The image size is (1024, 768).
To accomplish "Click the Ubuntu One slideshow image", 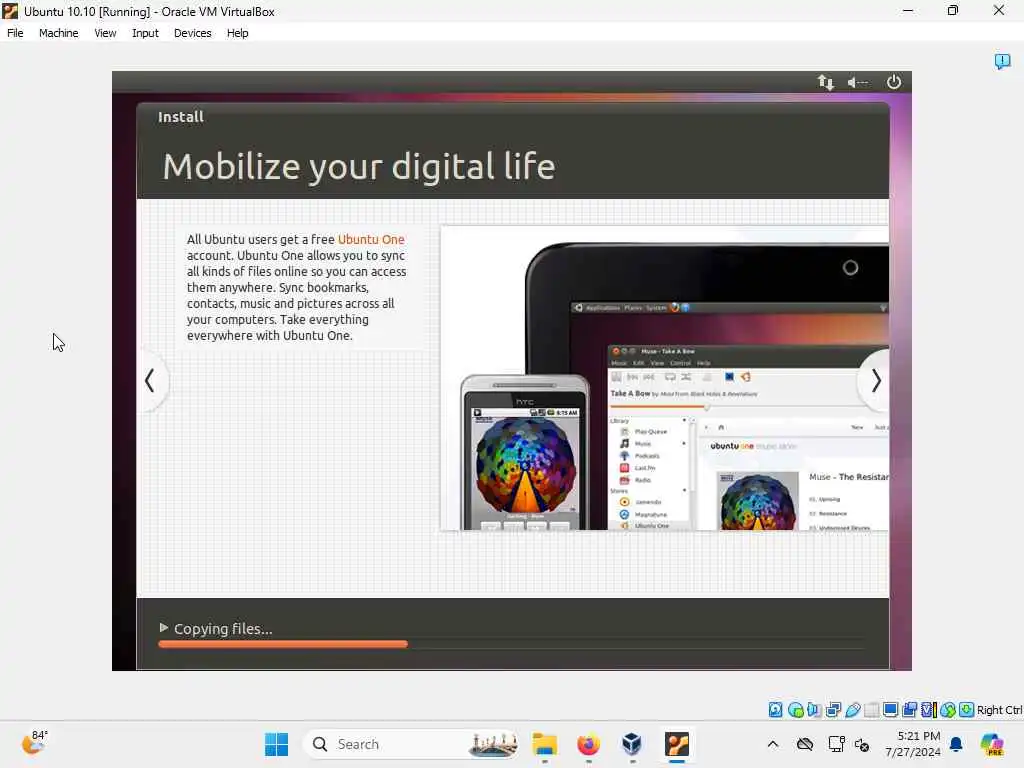I will point(664,378).
